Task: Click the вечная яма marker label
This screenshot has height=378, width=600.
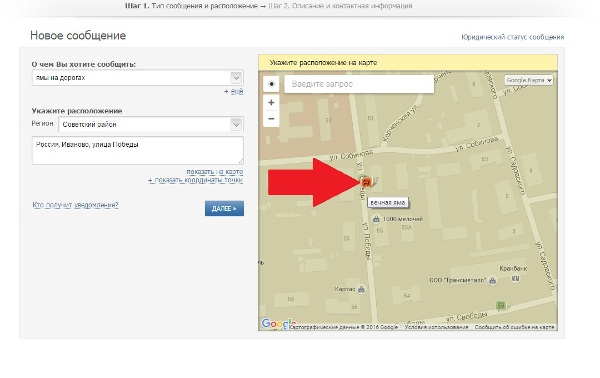Action: (x=388, y=202)
